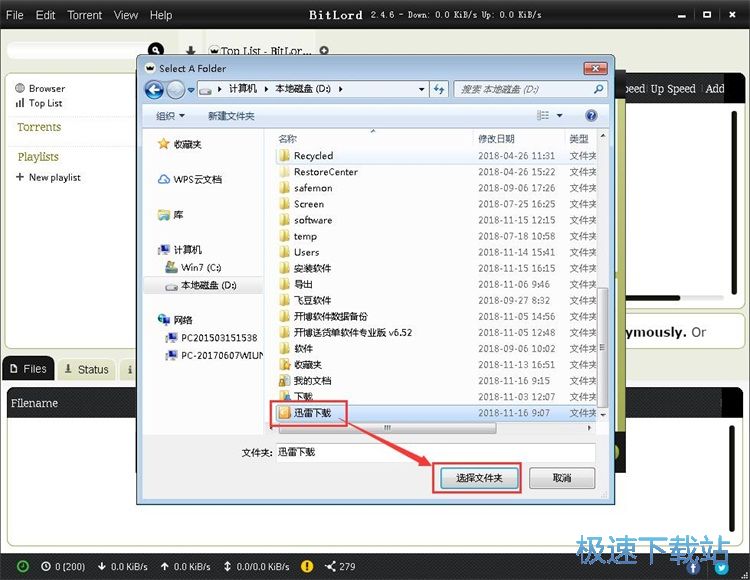
Task: Open the 组织 dropdown menu
Action: click(x=170, y=116)
